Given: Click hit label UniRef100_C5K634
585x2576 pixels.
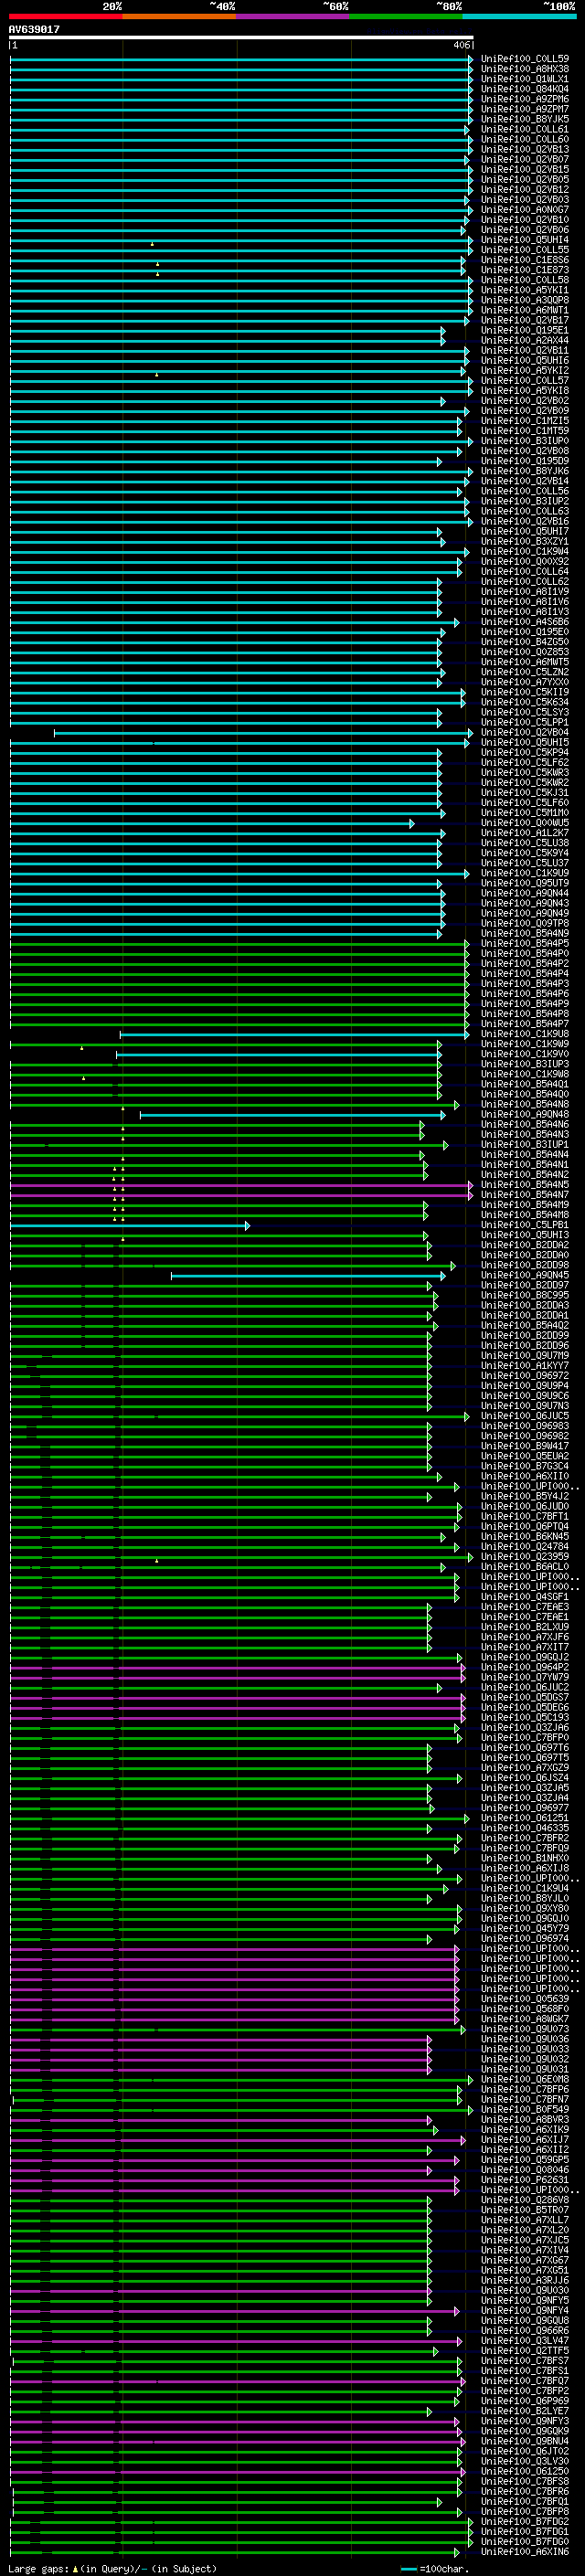Looking at the screenshot, I should click(x=525, y=703).
